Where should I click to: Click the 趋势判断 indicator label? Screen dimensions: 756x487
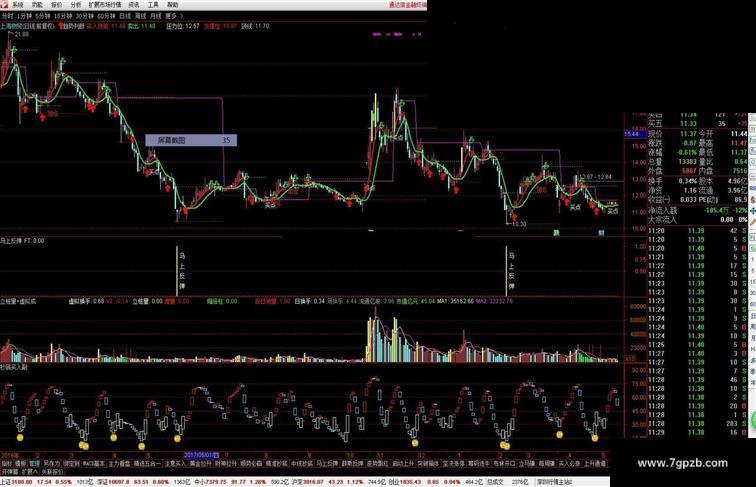pos(73,26)
